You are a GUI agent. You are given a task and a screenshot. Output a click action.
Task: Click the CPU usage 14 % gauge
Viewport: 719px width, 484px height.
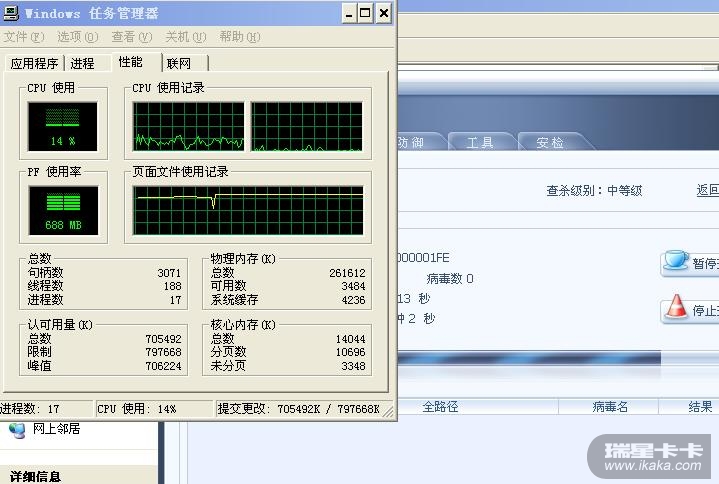(x=62, y=126)
